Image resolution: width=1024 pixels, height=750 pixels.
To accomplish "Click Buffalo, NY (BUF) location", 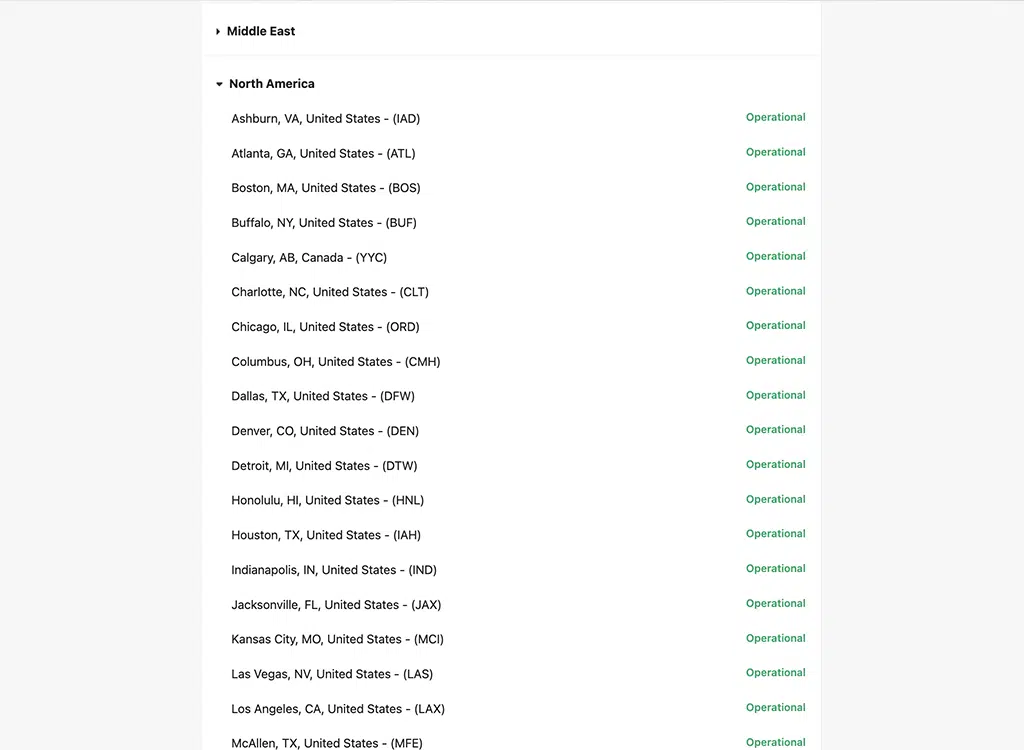I will click(x=324, y=223).
